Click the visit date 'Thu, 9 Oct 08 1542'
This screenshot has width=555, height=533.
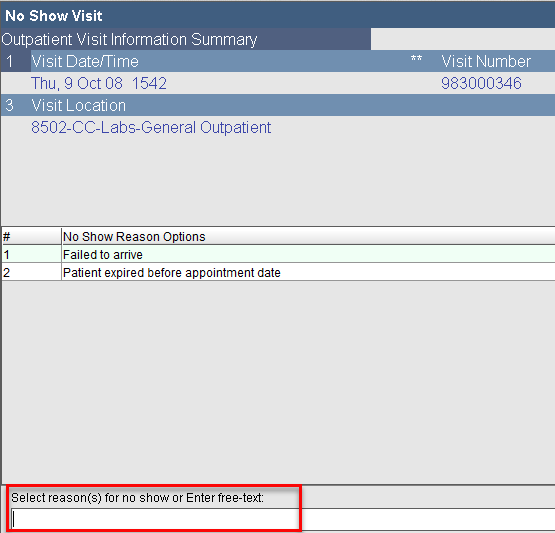pos(99,84)
